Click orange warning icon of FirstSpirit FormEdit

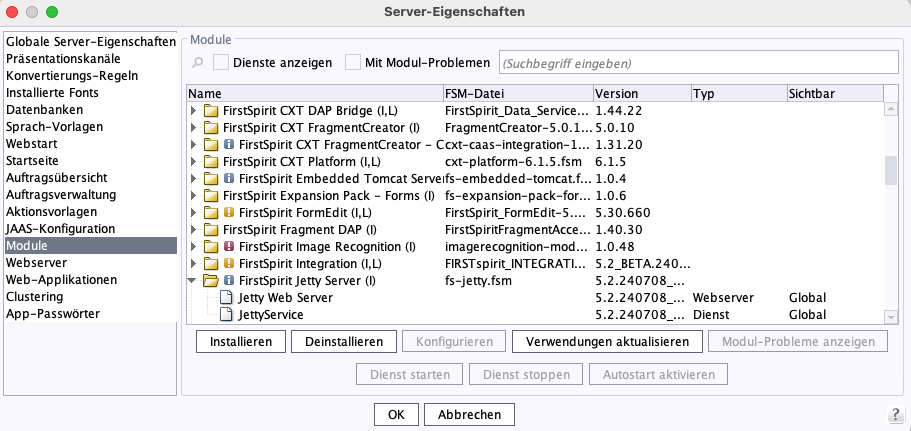[x=228, y=213]
